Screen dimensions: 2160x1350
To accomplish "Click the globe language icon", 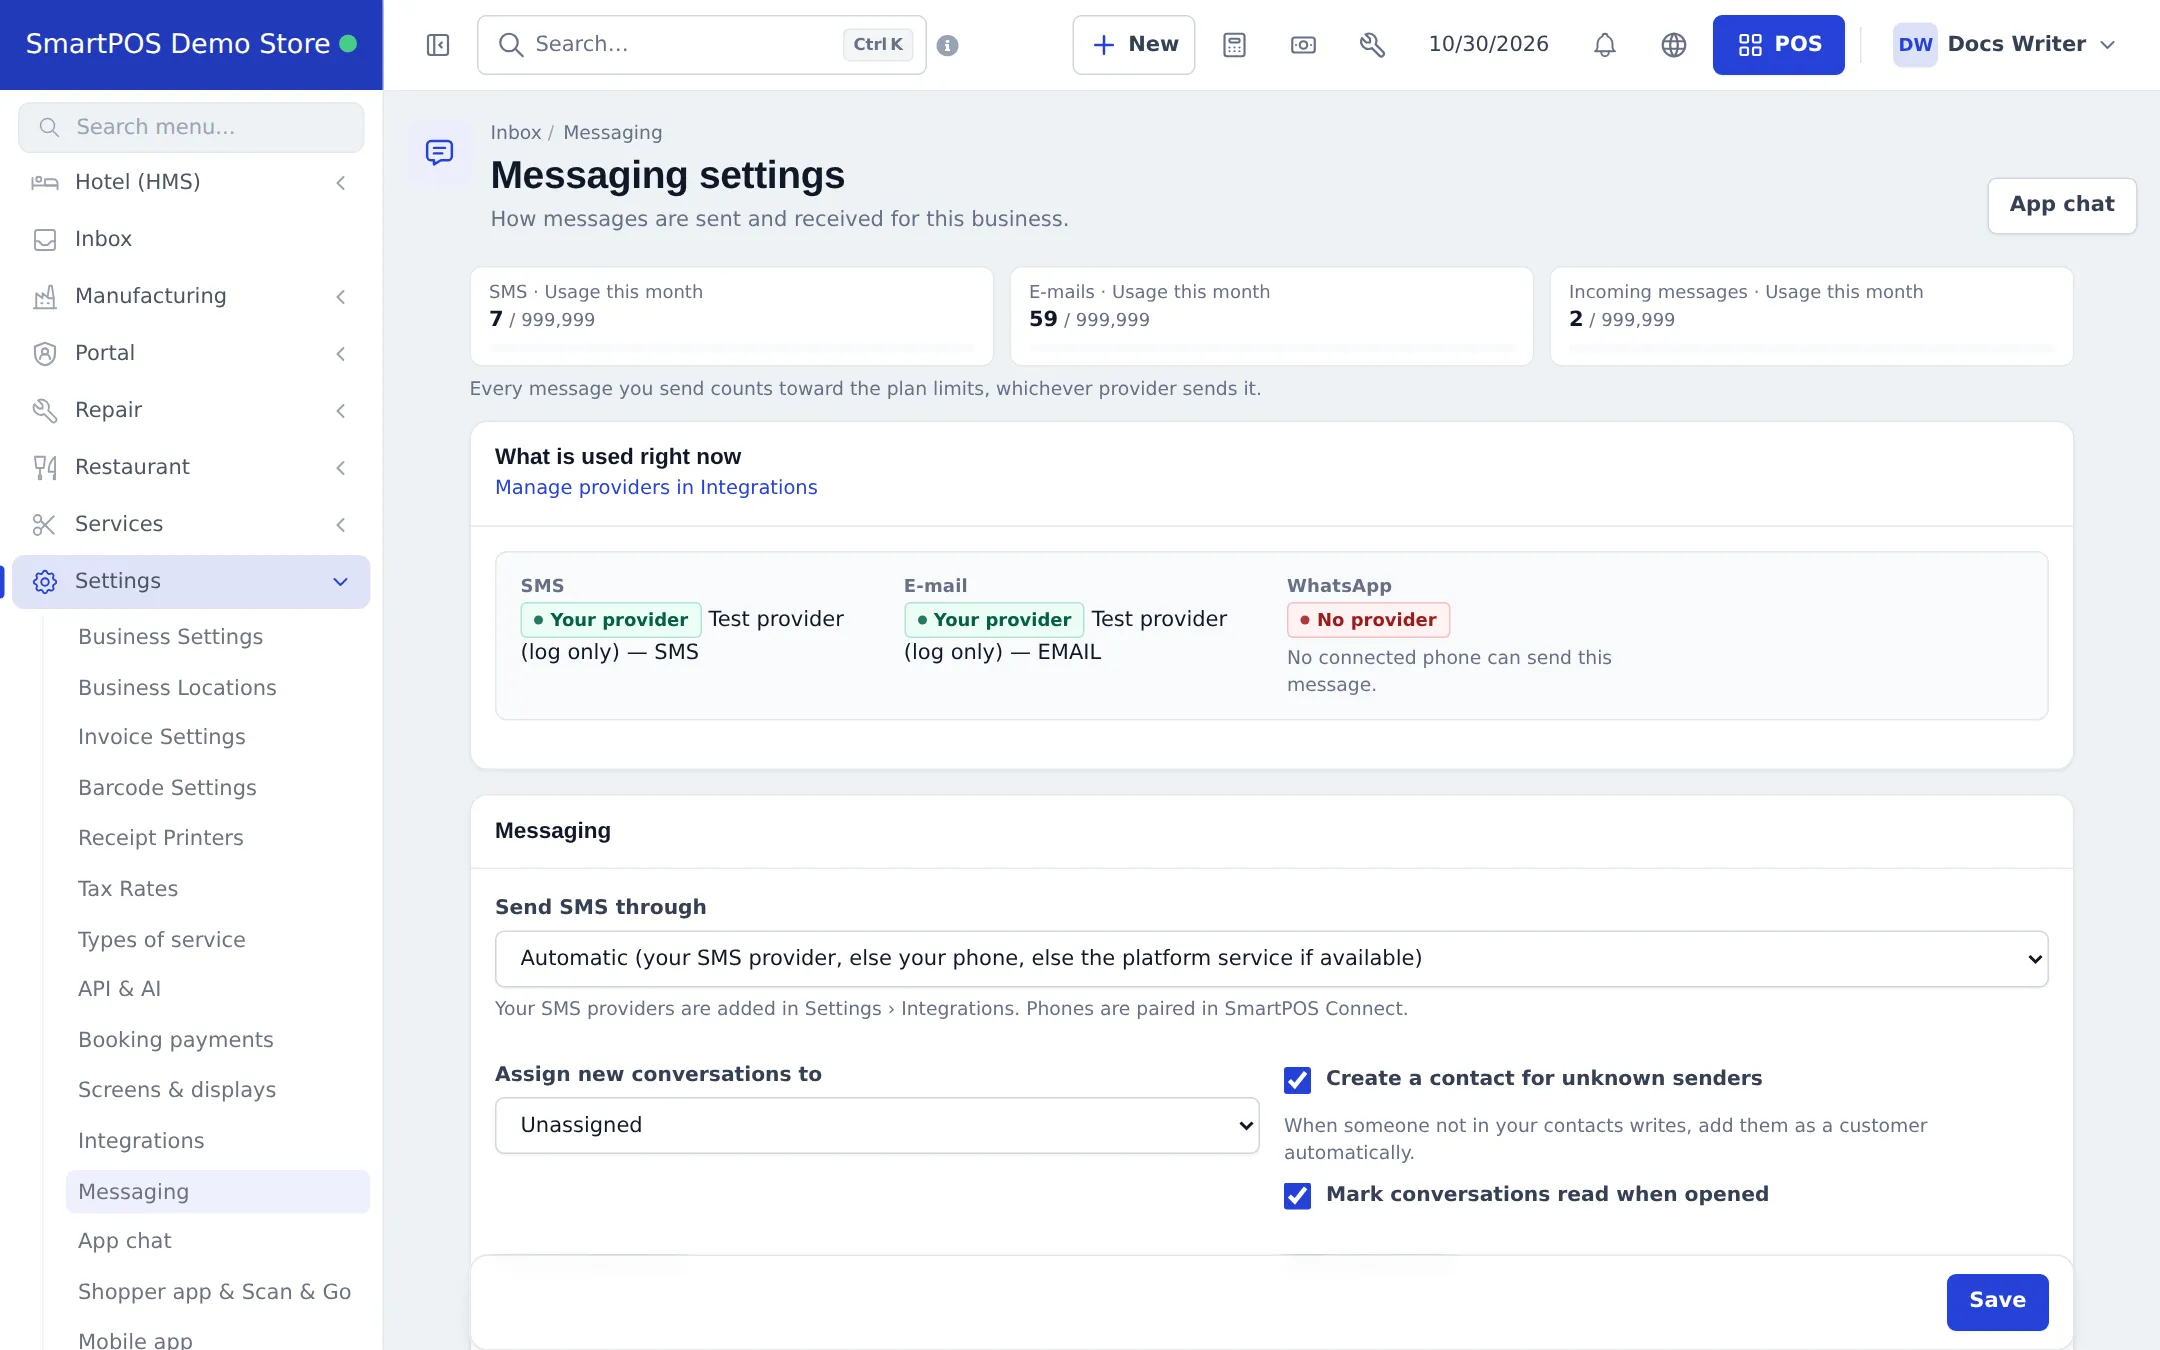I will (x=1674, y=45).
